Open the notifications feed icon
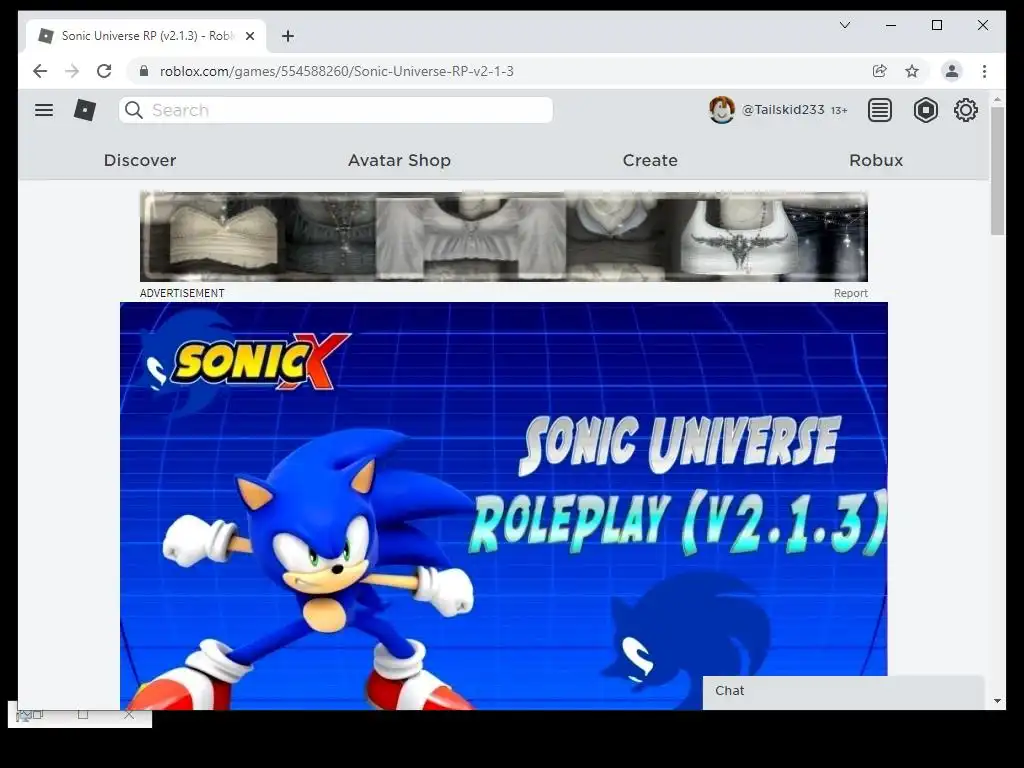1024x768 pixels. 880,110
